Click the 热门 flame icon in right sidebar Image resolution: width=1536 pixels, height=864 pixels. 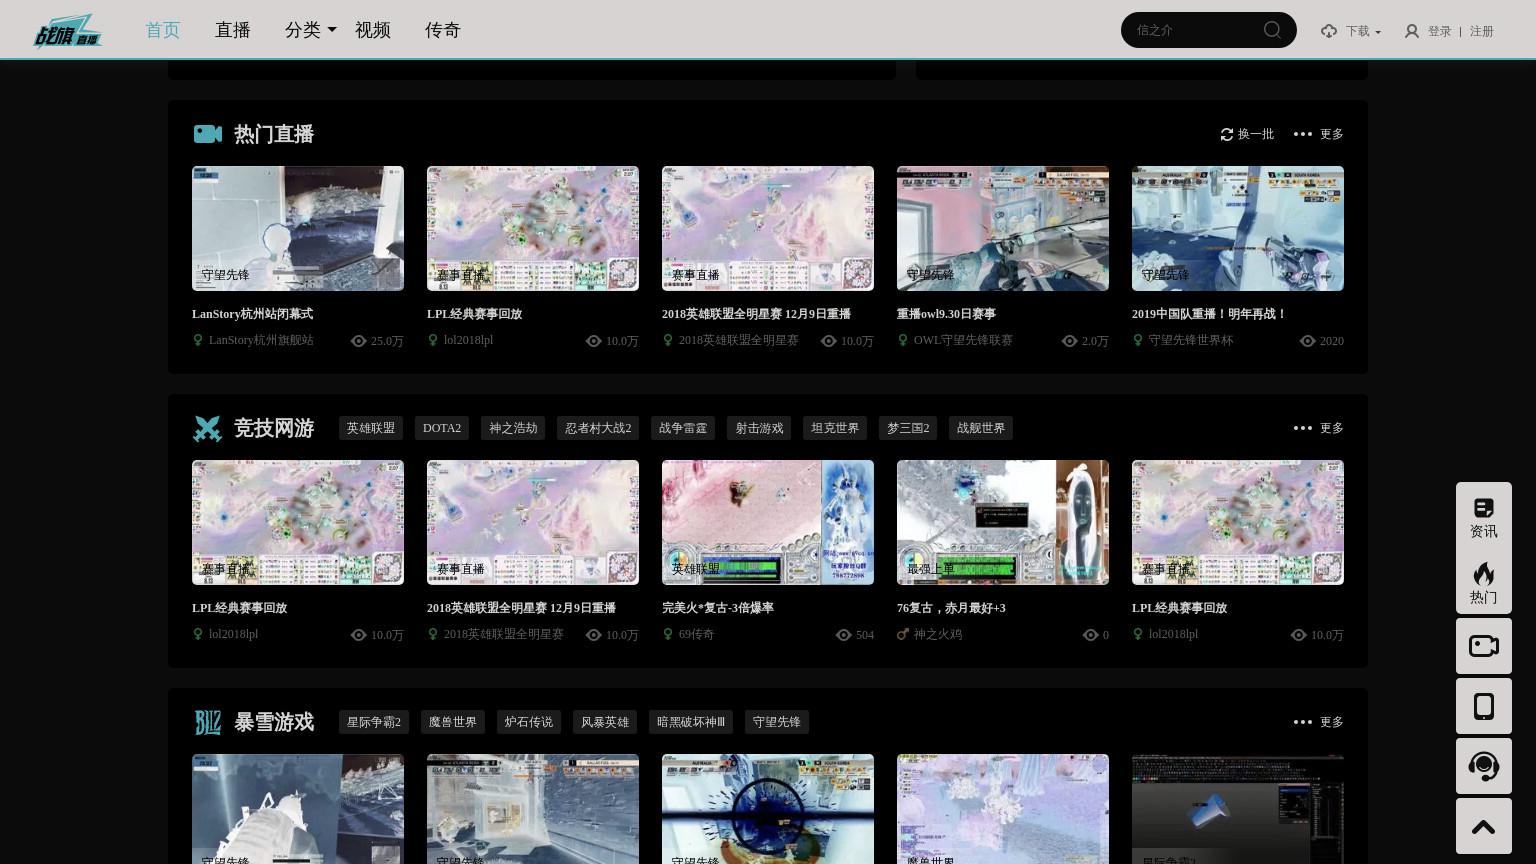click(1484, 574)
